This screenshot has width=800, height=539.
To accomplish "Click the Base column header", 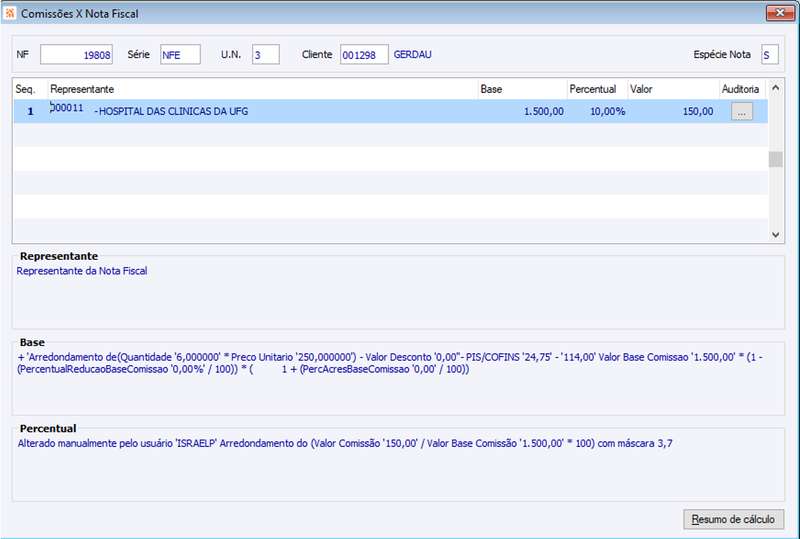I will (522, 89).
